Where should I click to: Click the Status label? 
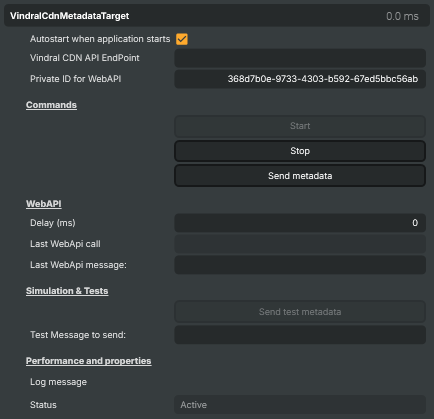click(x=43, y=405)
